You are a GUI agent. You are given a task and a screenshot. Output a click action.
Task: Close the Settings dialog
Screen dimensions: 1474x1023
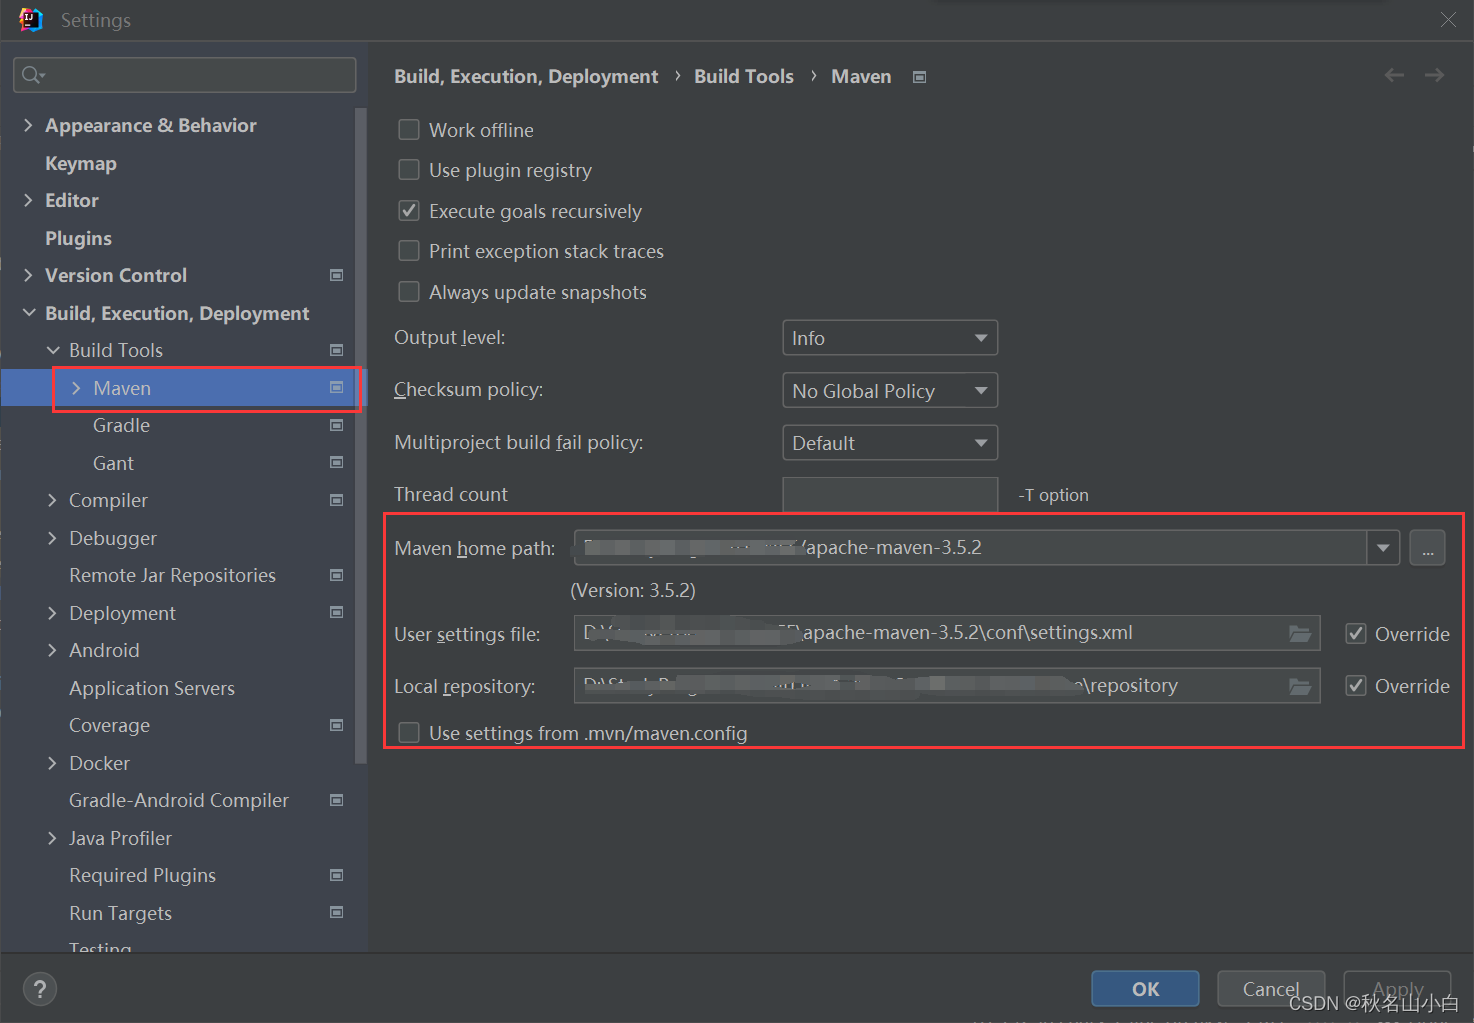[x=1448, y=20]
